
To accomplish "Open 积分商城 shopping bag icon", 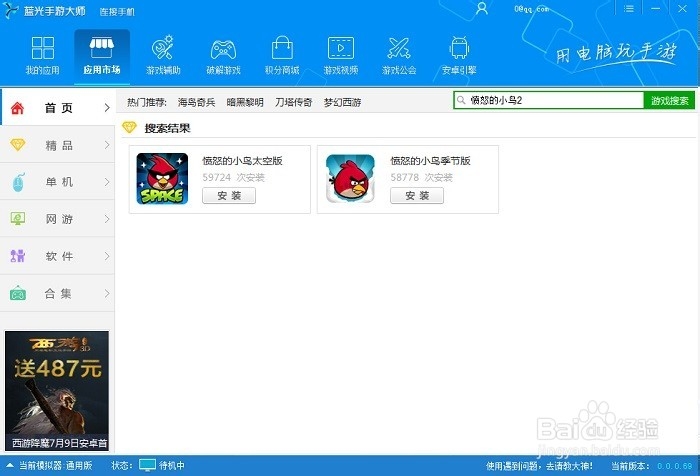I will tap(282, 48).
